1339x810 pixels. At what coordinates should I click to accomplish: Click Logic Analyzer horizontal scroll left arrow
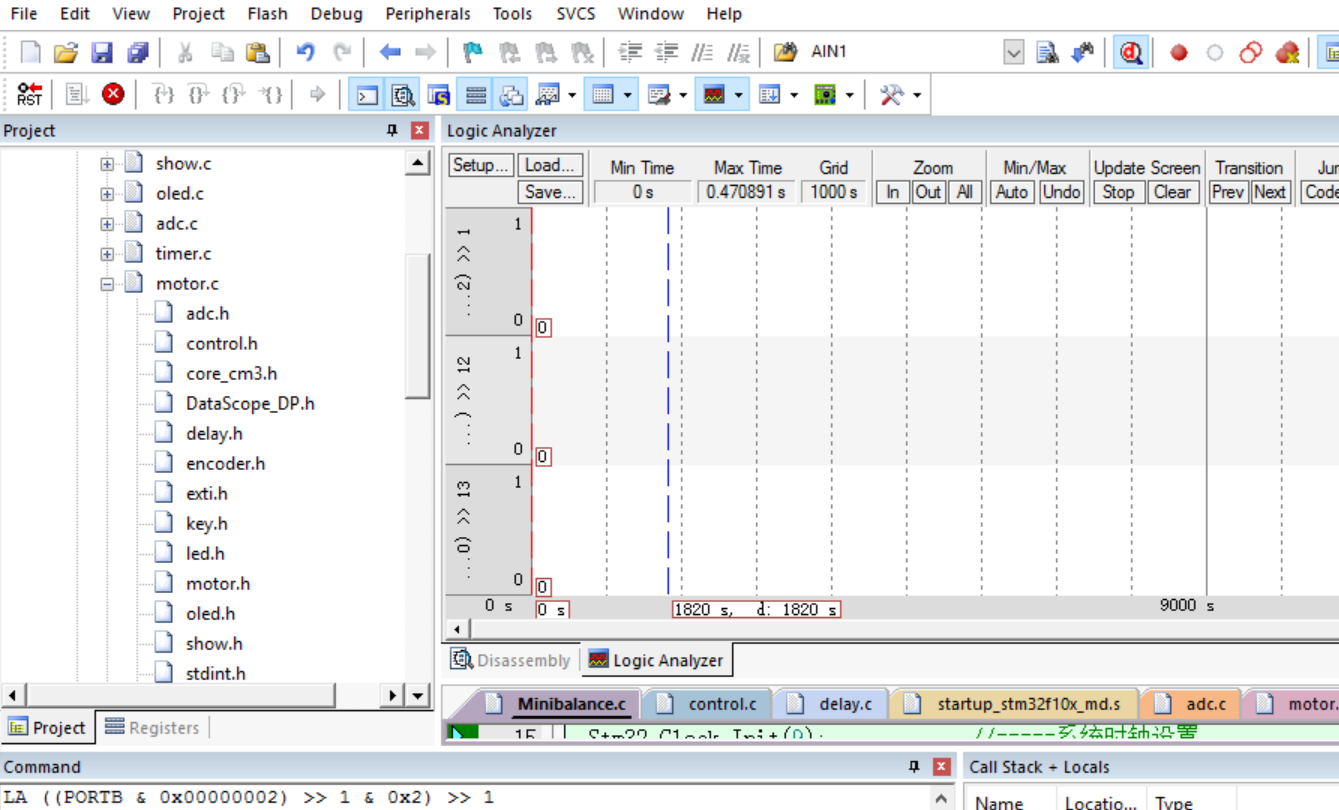(457, 630)
